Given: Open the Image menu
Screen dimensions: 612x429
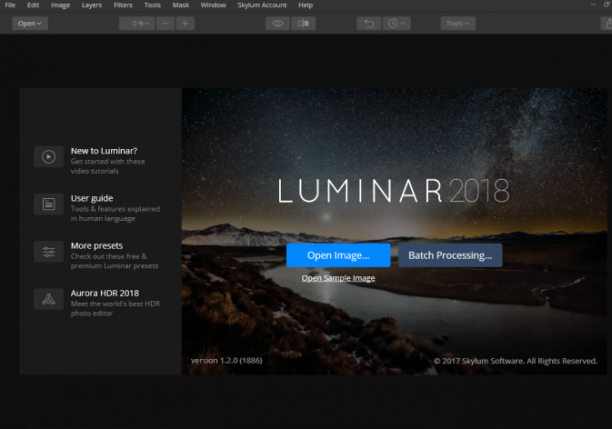Looking at the screenshot, I should pyautogui.click(x=60, y=5).
